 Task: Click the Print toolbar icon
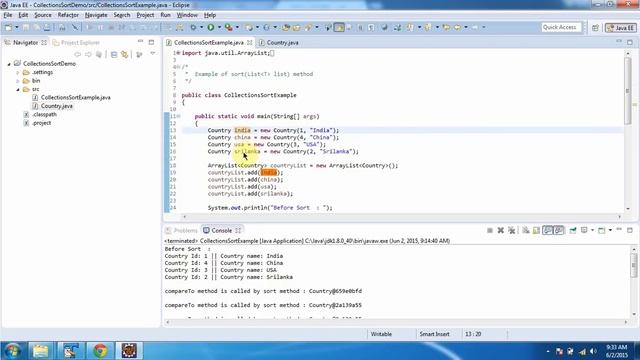click(x=47, y=27)
